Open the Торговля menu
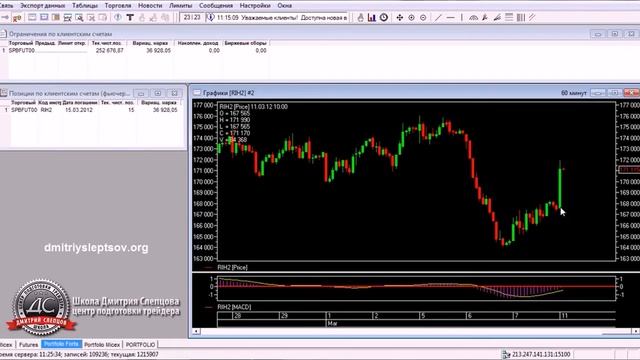Viewport: 640px width, 360px height. (118, 6)
